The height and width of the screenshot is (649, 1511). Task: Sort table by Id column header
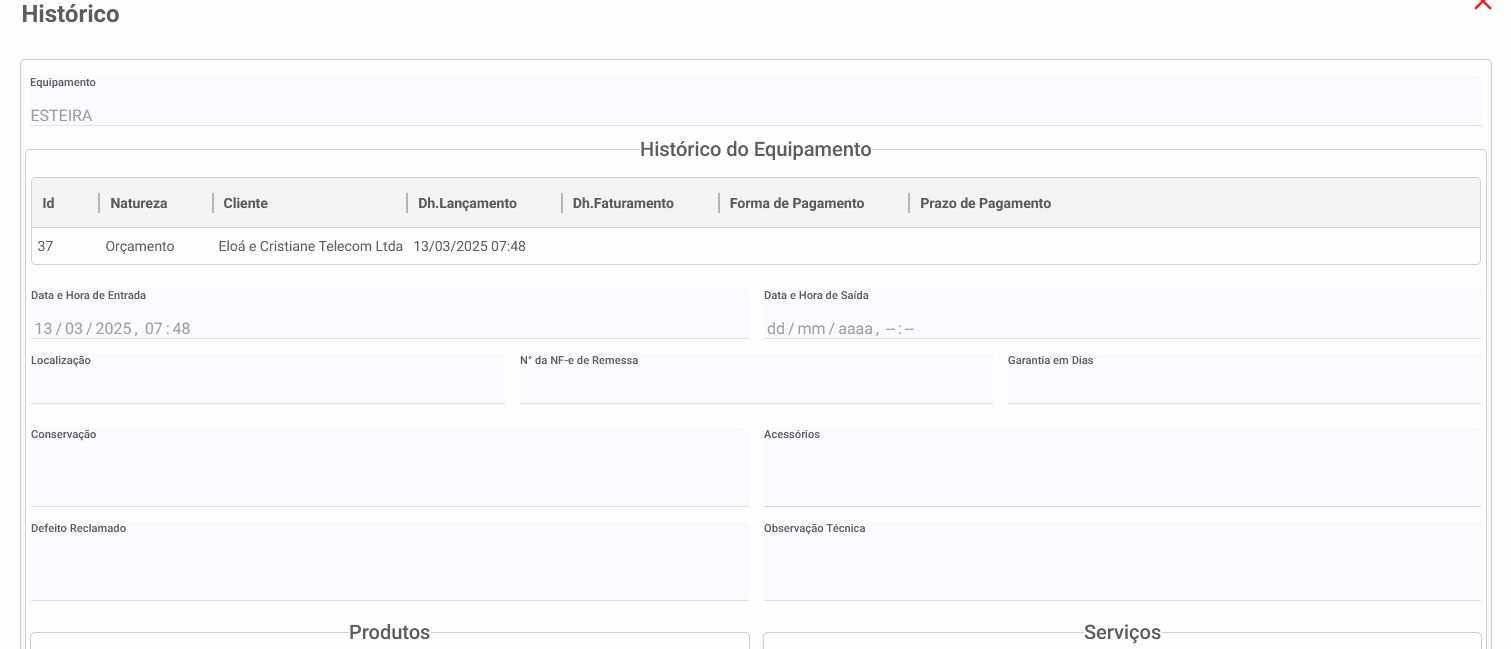(48, 203)
